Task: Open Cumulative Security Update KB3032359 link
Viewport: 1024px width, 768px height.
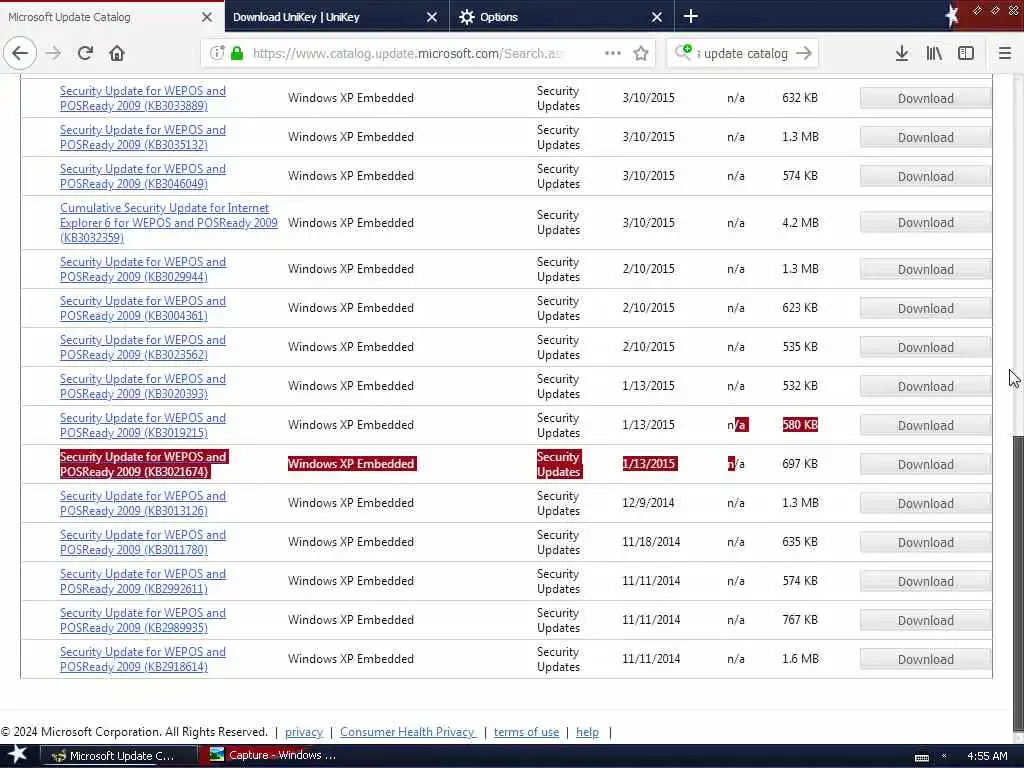Action: tap(168, 223)
